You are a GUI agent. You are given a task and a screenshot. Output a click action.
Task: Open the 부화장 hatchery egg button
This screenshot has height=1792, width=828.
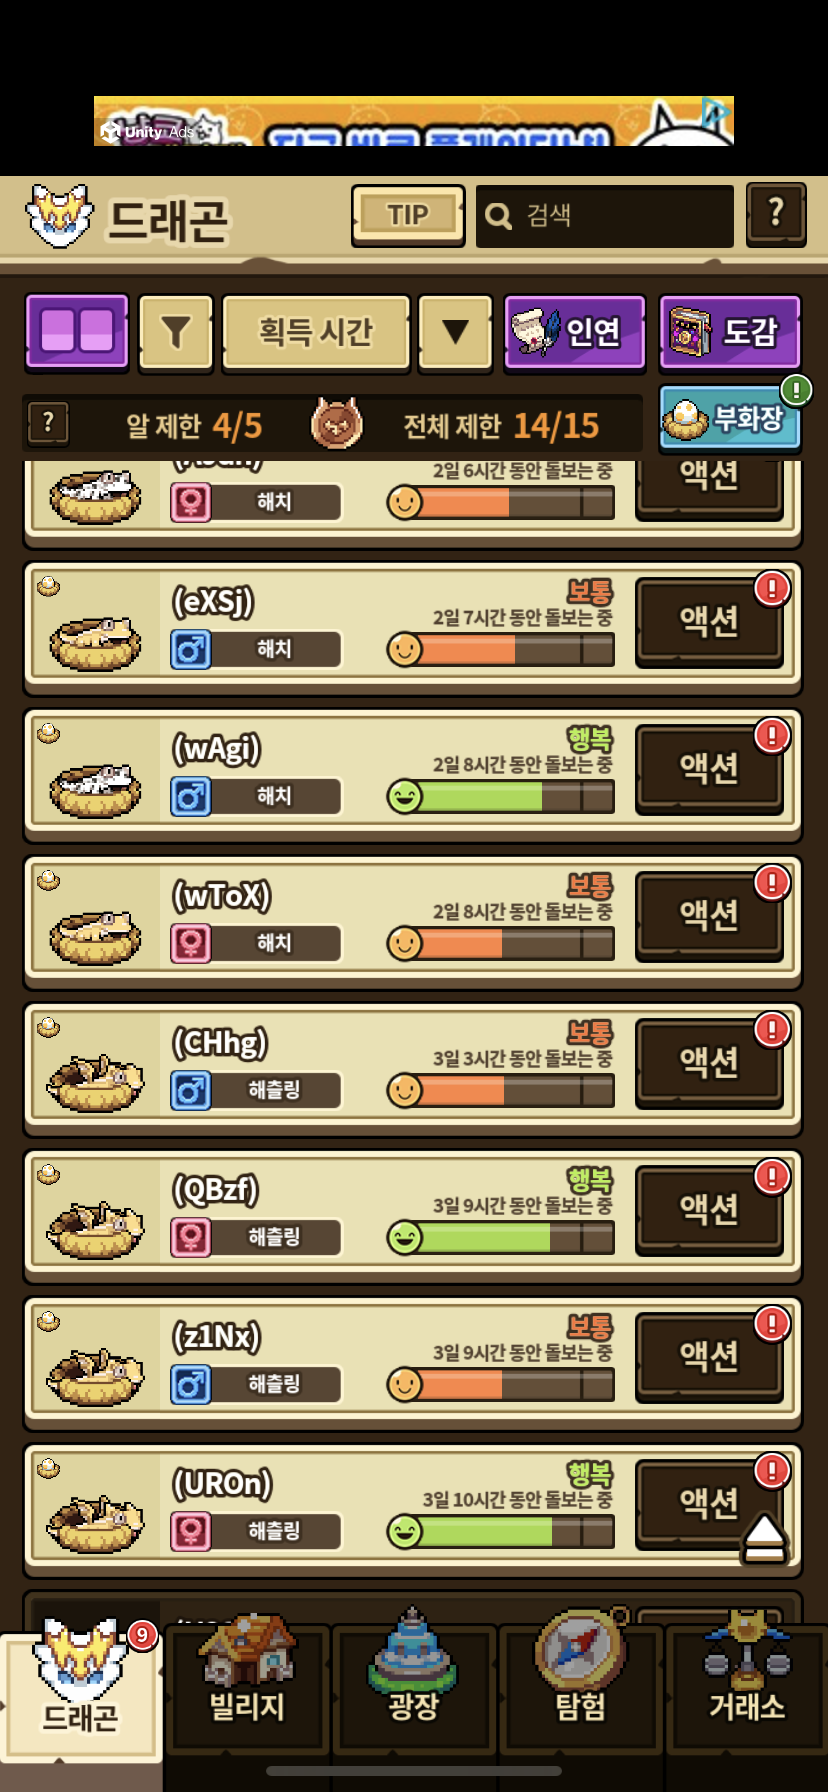(730, 418)
